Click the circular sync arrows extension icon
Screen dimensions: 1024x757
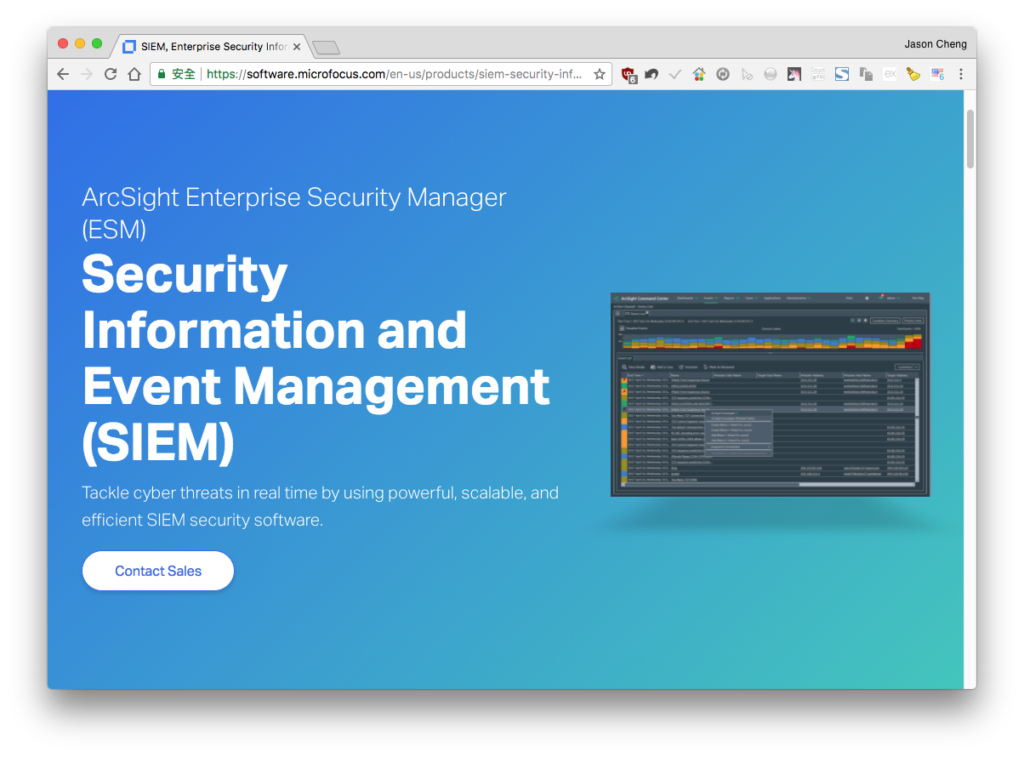point(722,74)
